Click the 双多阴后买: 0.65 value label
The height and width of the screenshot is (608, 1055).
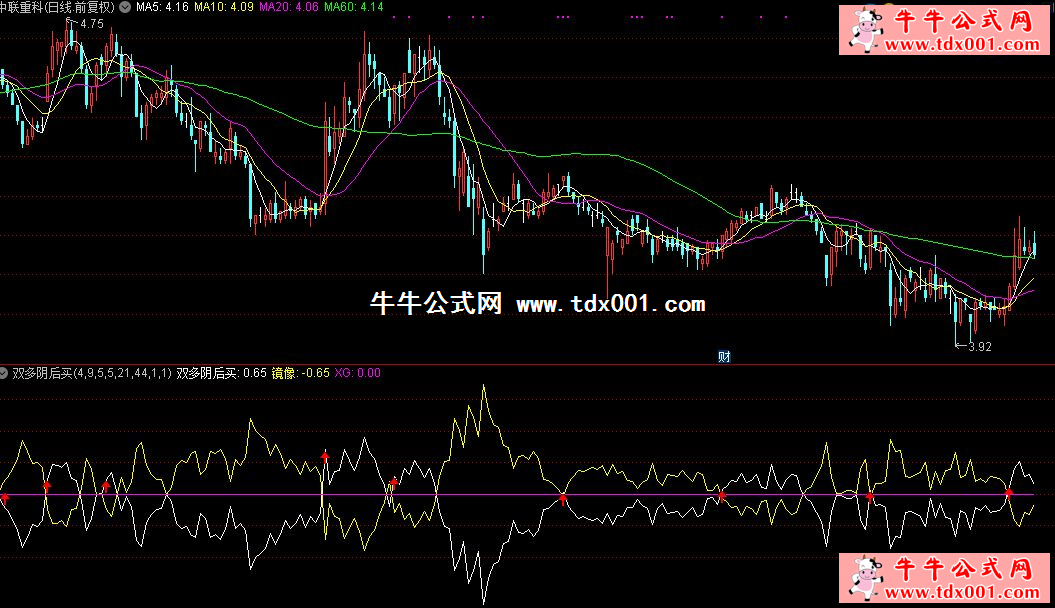click(x=222, y=373)
